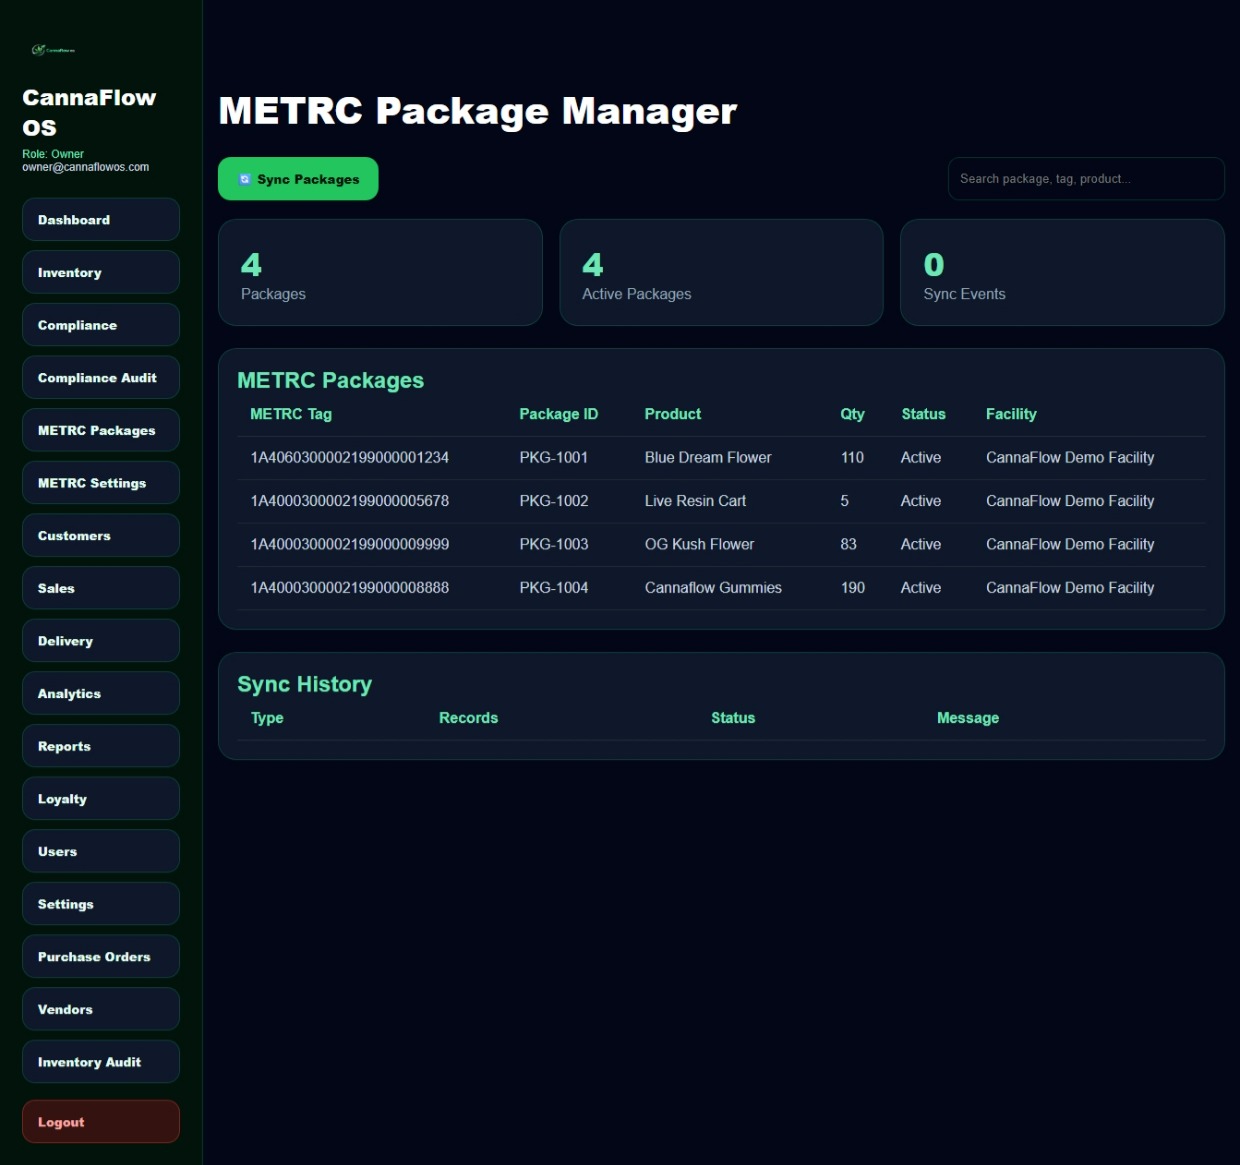
Task: Click package ID PKG-1004
Action: (x=554, y=588)
